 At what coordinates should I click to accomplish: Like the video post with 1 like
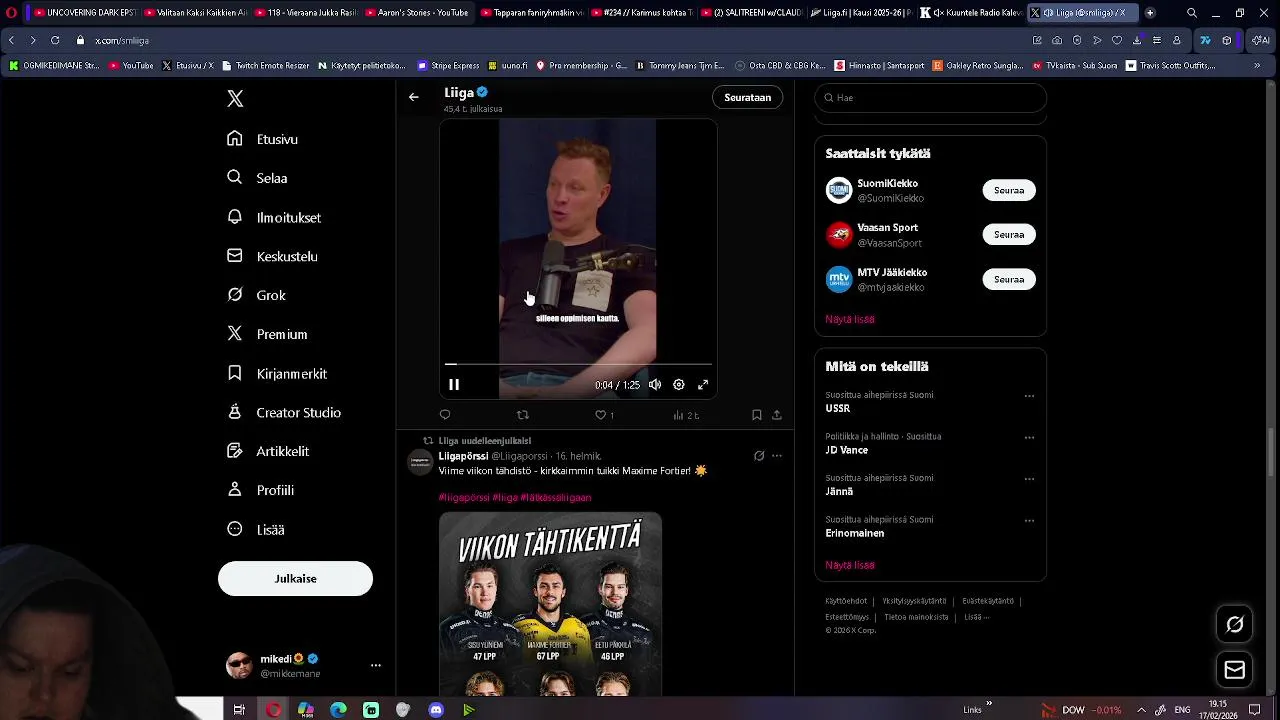coord(604,415)
